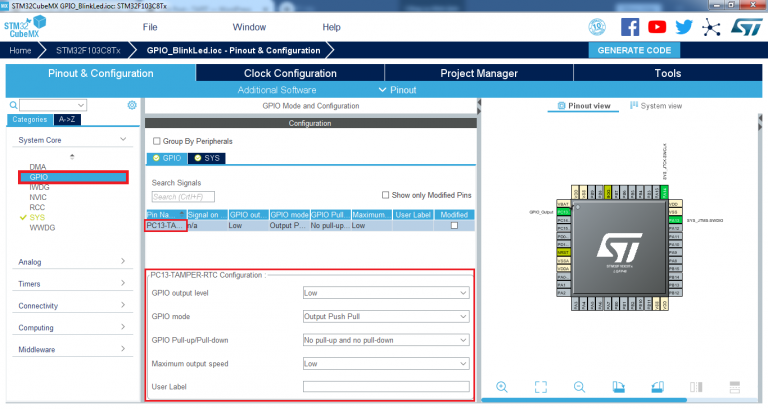Screen dimensions: 768x409
Task: Rotate the chip view clockwise
Action: tap(618, 386)
